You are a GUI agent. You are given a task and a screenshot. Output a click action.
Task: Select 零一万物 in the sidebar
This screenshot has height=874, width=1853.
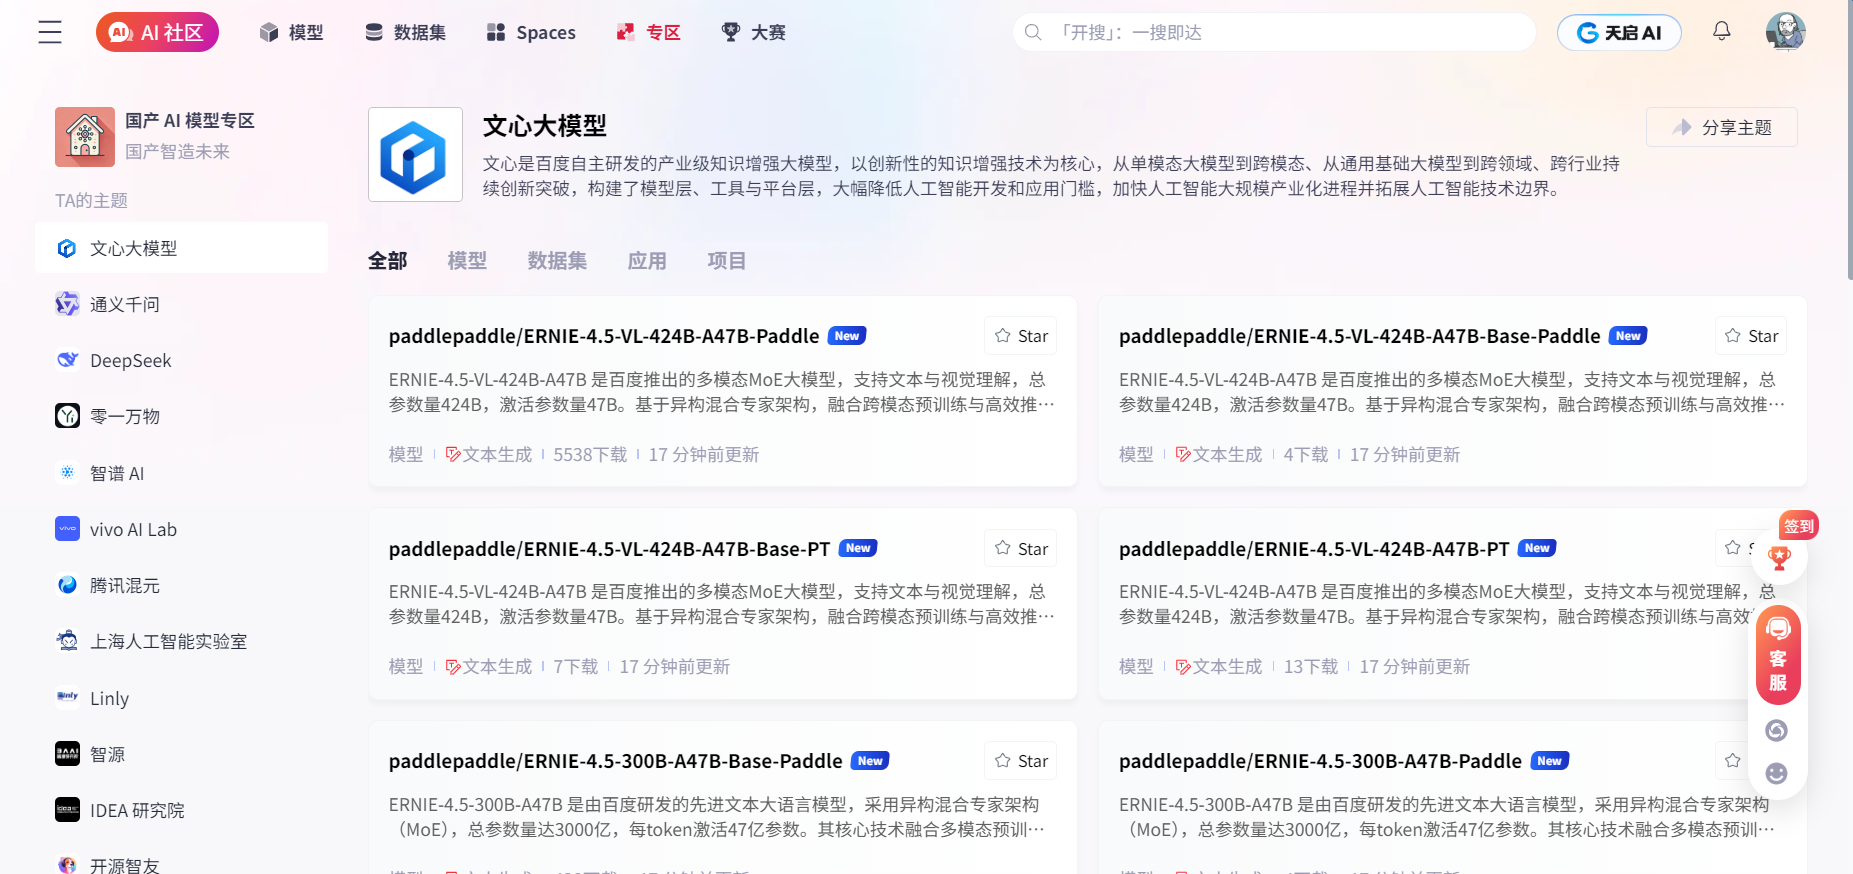coord(181,416)
